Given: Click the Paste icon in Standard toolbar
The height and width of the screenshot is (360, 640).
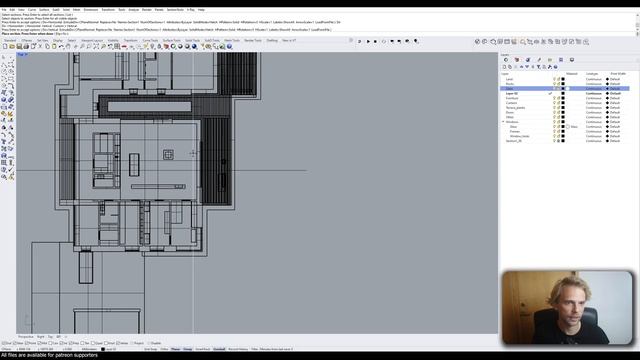Looking at the screenshot, I should point(54,47).
